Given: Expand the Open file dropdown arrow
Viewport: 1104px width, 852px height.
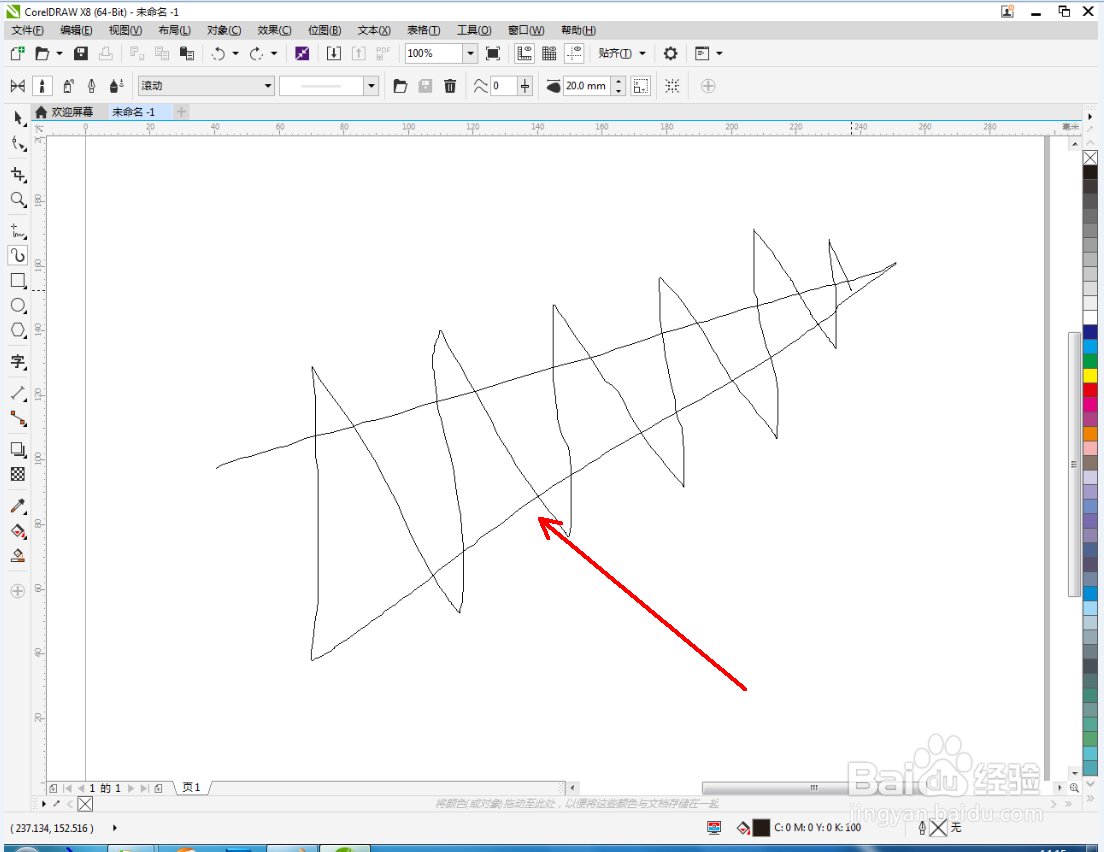Looking at the screenshot, I should point(59,54).
